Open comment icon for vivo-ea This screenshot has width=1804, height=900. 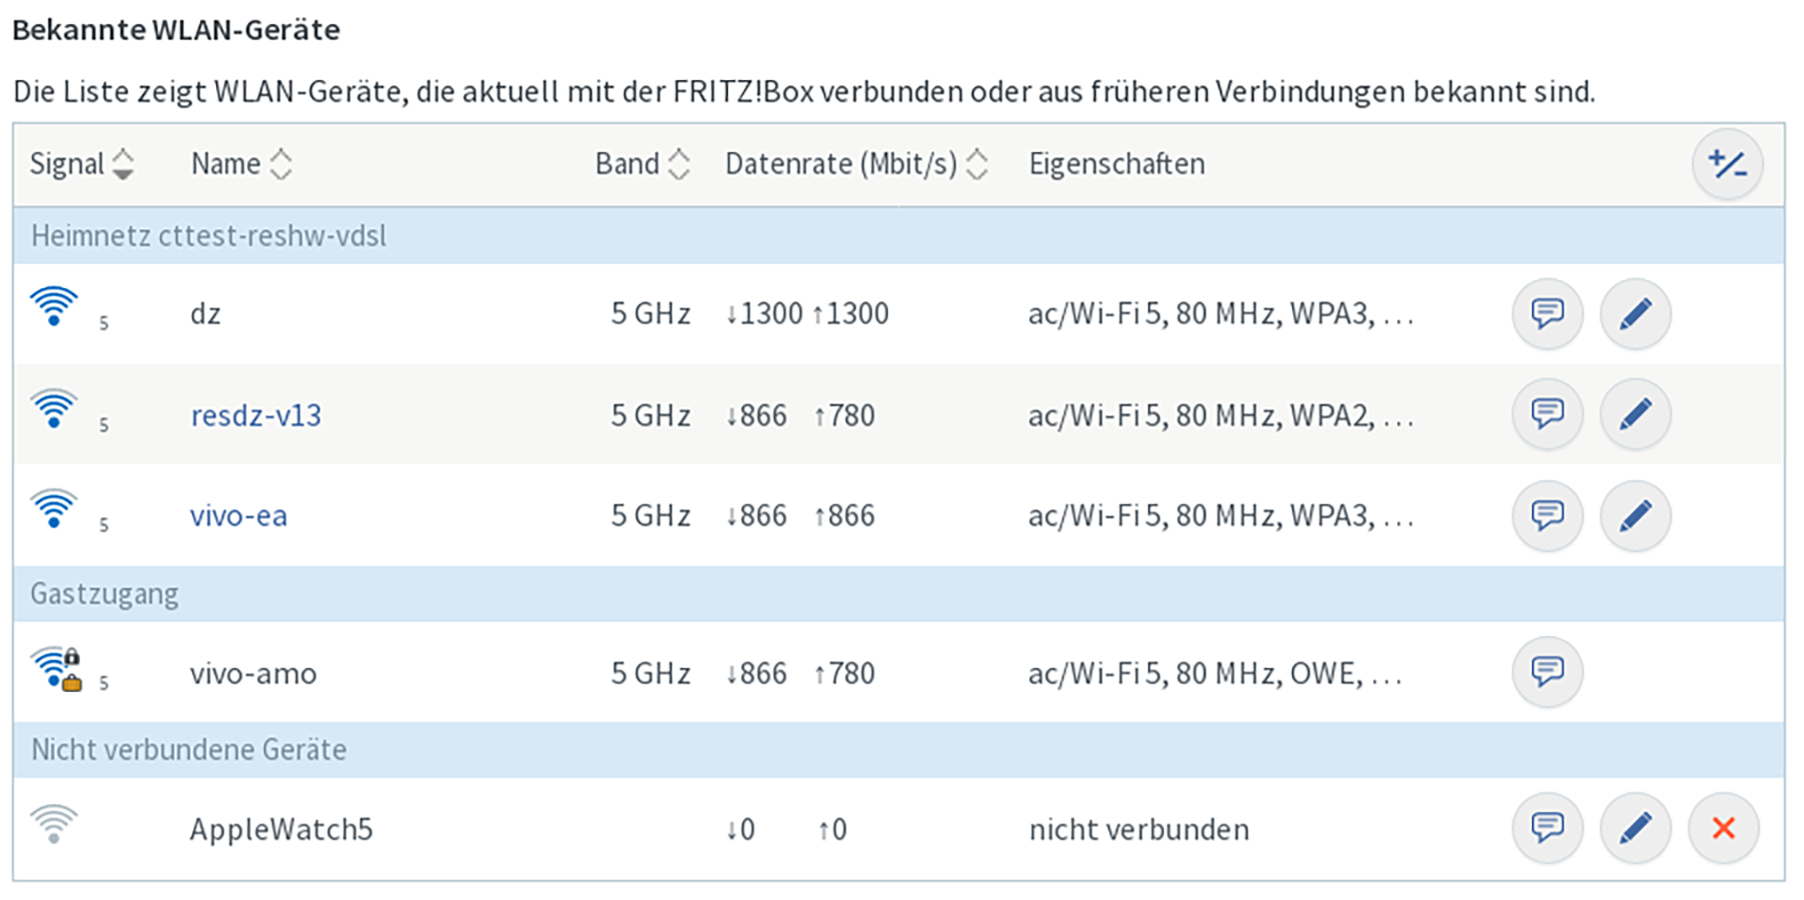click(1547, 515)
